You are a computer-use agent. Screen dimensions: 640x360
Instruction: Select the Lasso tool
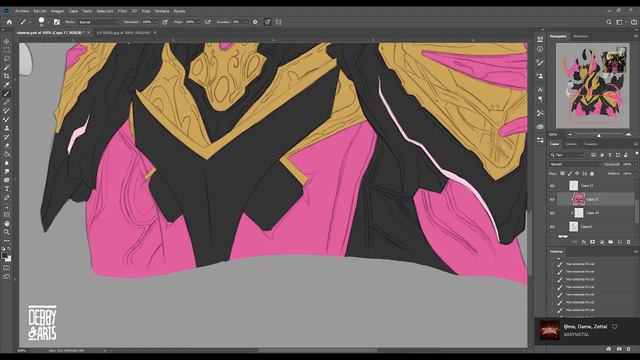7,58
